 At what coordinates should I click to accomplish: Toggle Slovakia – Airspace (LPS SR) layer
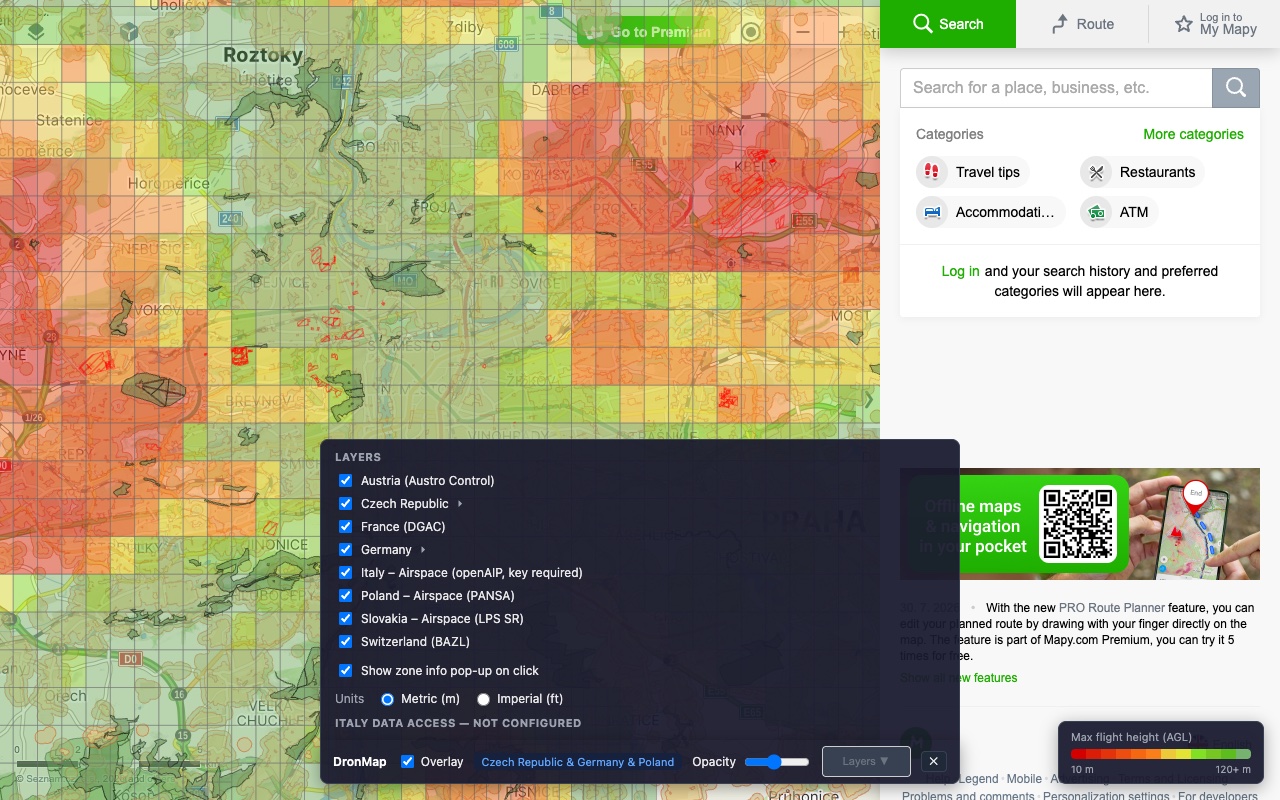346,619
